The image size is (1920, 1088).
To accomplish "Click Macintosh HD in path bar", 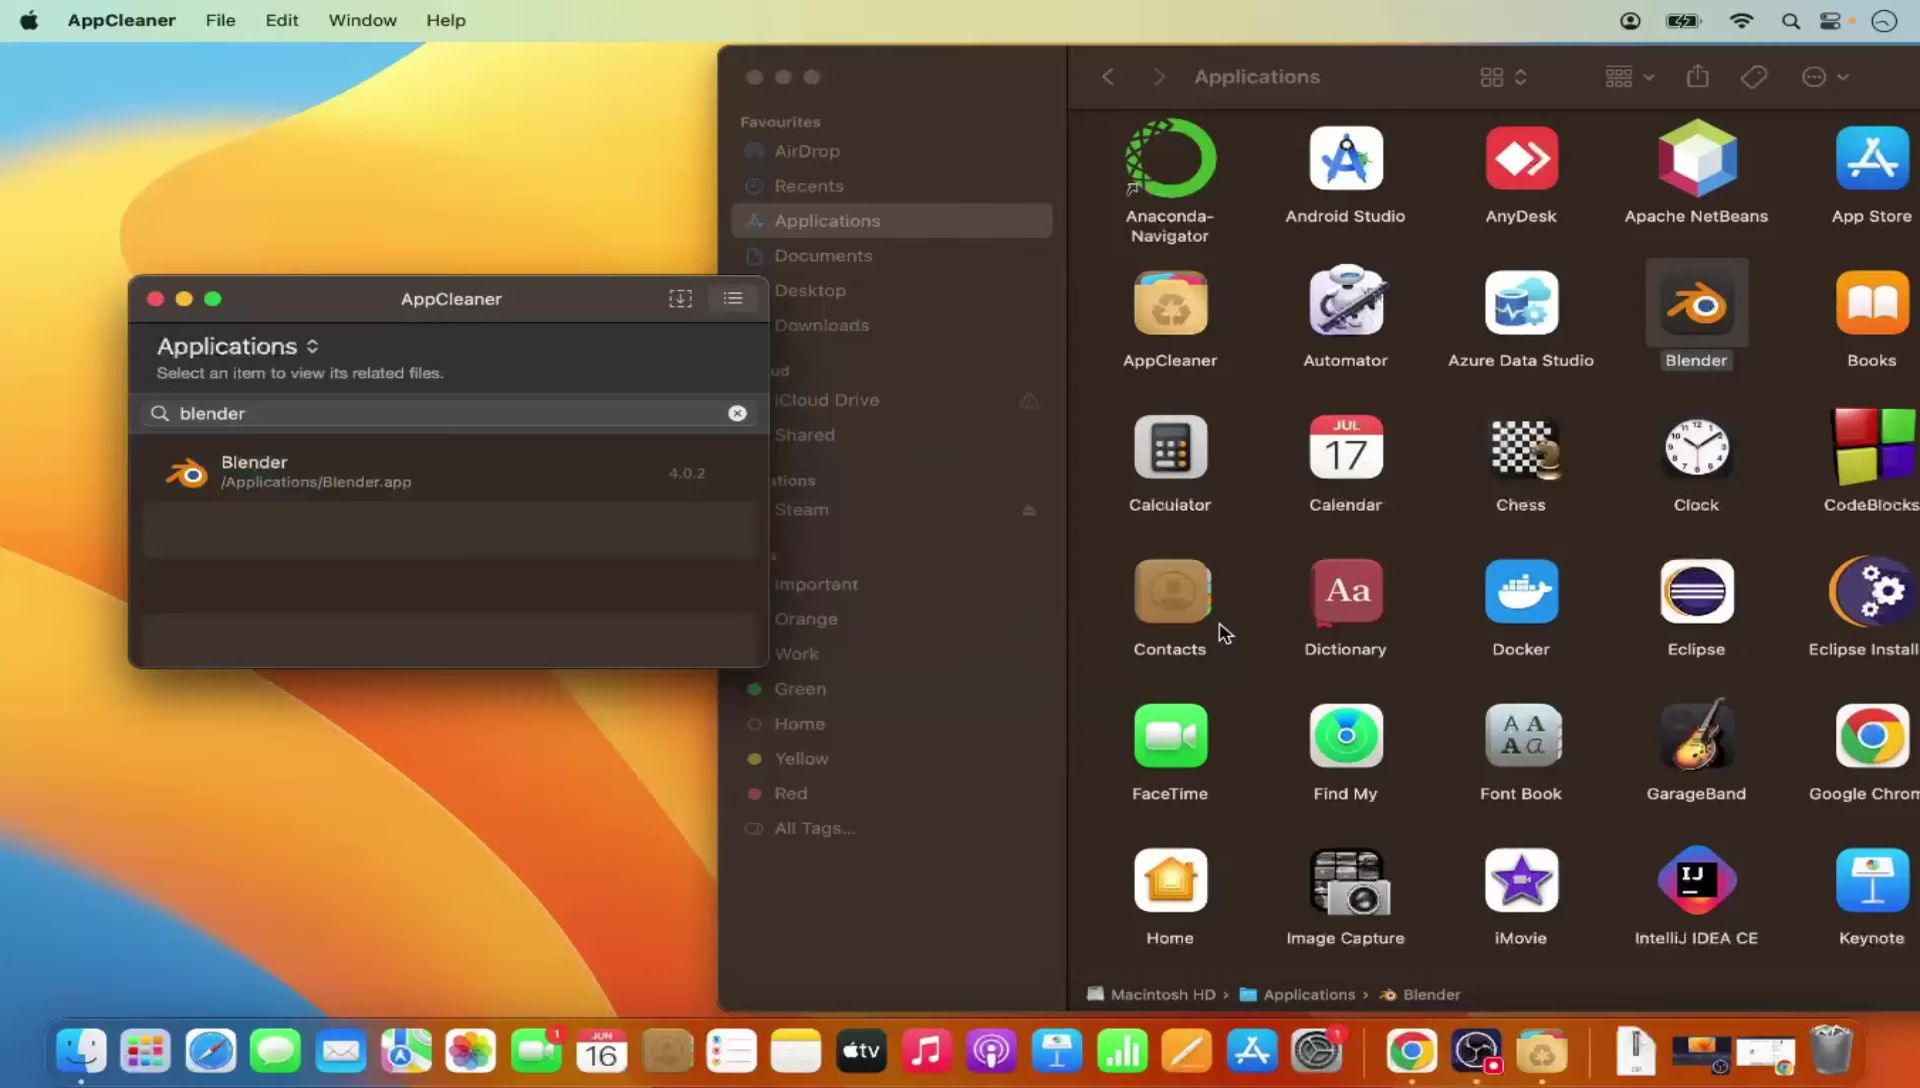I will coord(1151,994).
